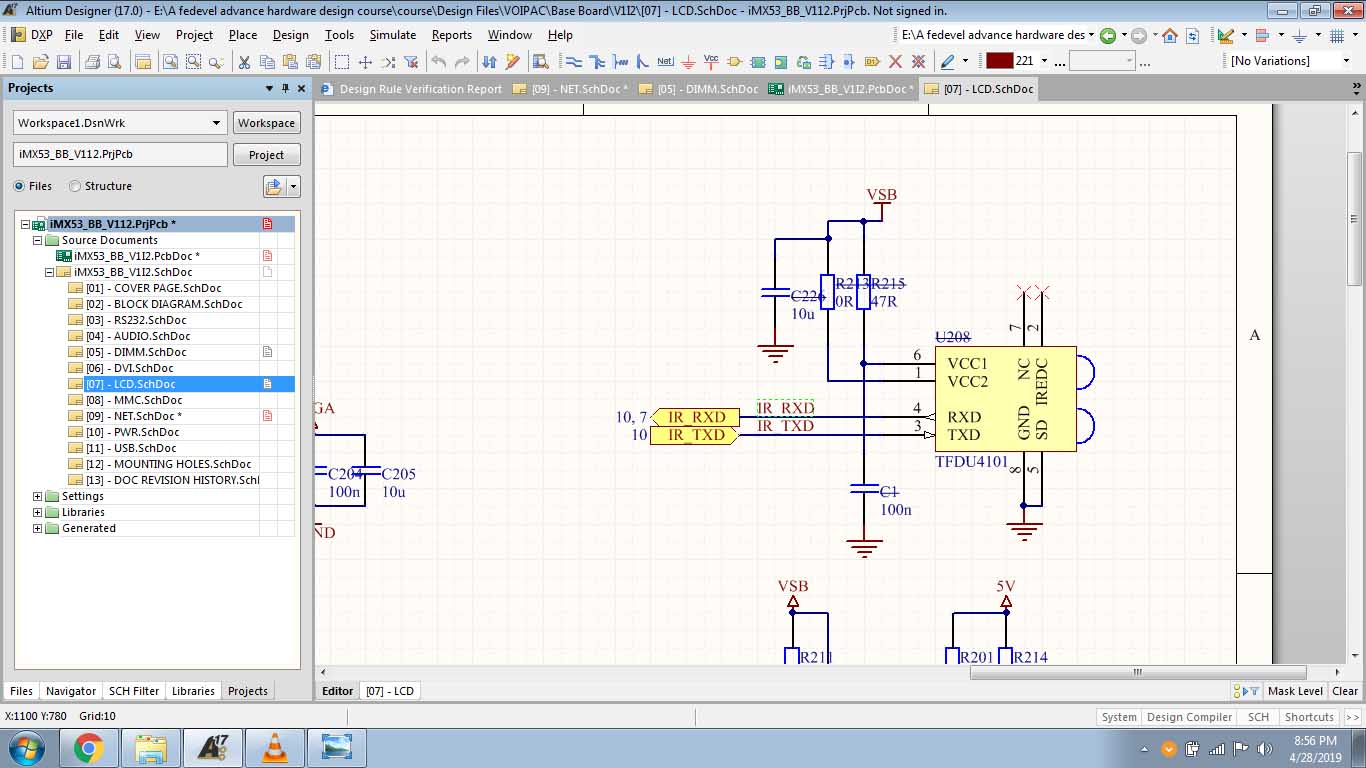Image resolution: width=1366 pixels, height=768 pixels.
Task: Click the Save document toolbar icon
Action: pos(64,62)
